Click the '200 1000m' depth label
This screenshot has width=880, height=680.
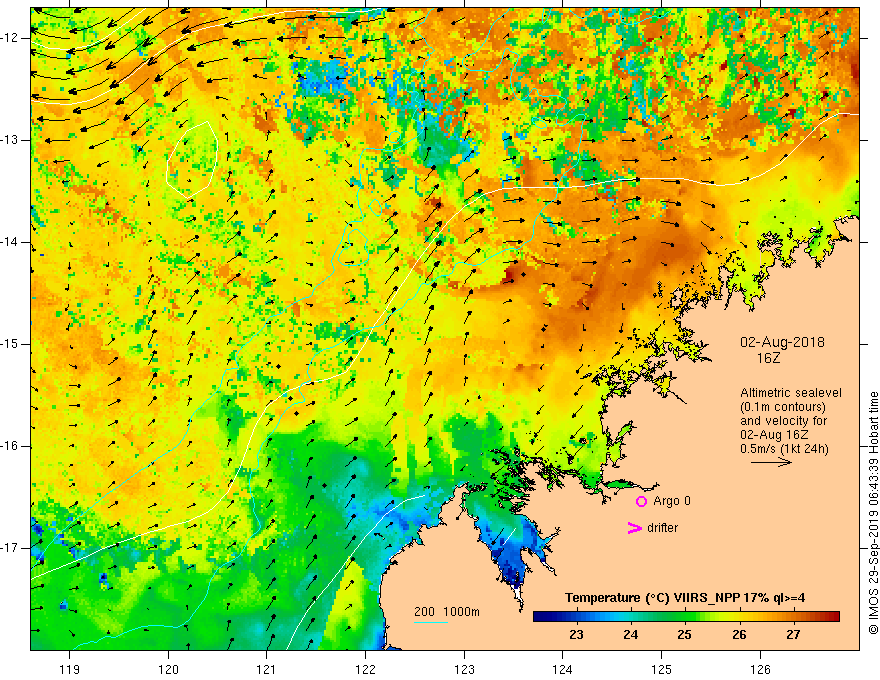446,611
